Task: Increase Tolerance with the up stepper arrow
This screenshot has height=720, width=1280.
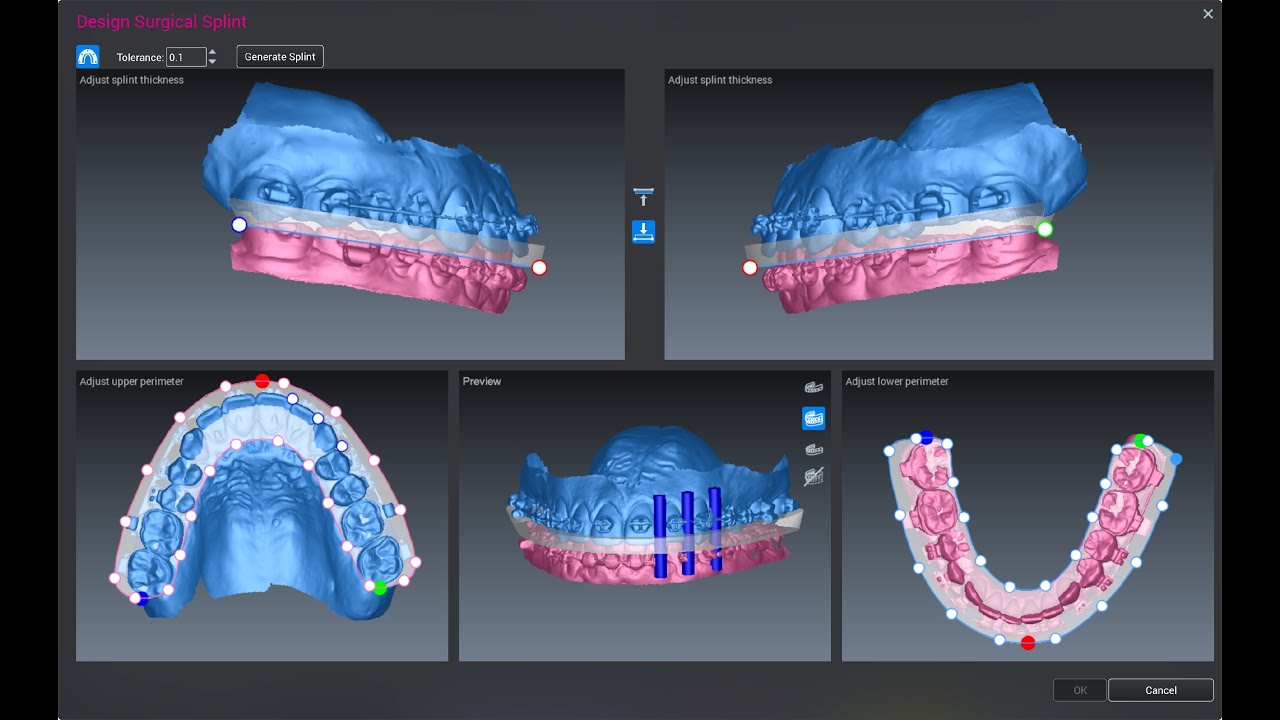Action: pyautogui.click(x=212, y=52)
